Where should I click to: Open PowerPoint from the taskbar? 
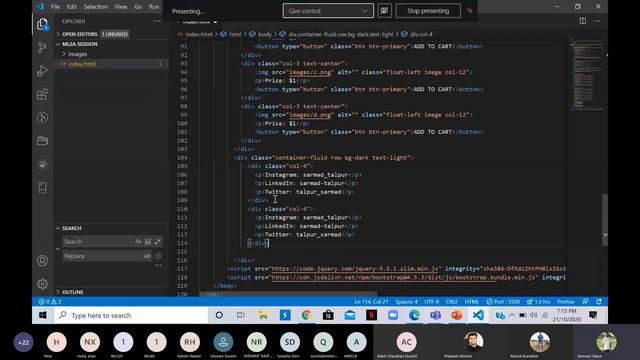pyautogui.click(x=457, y=315)
